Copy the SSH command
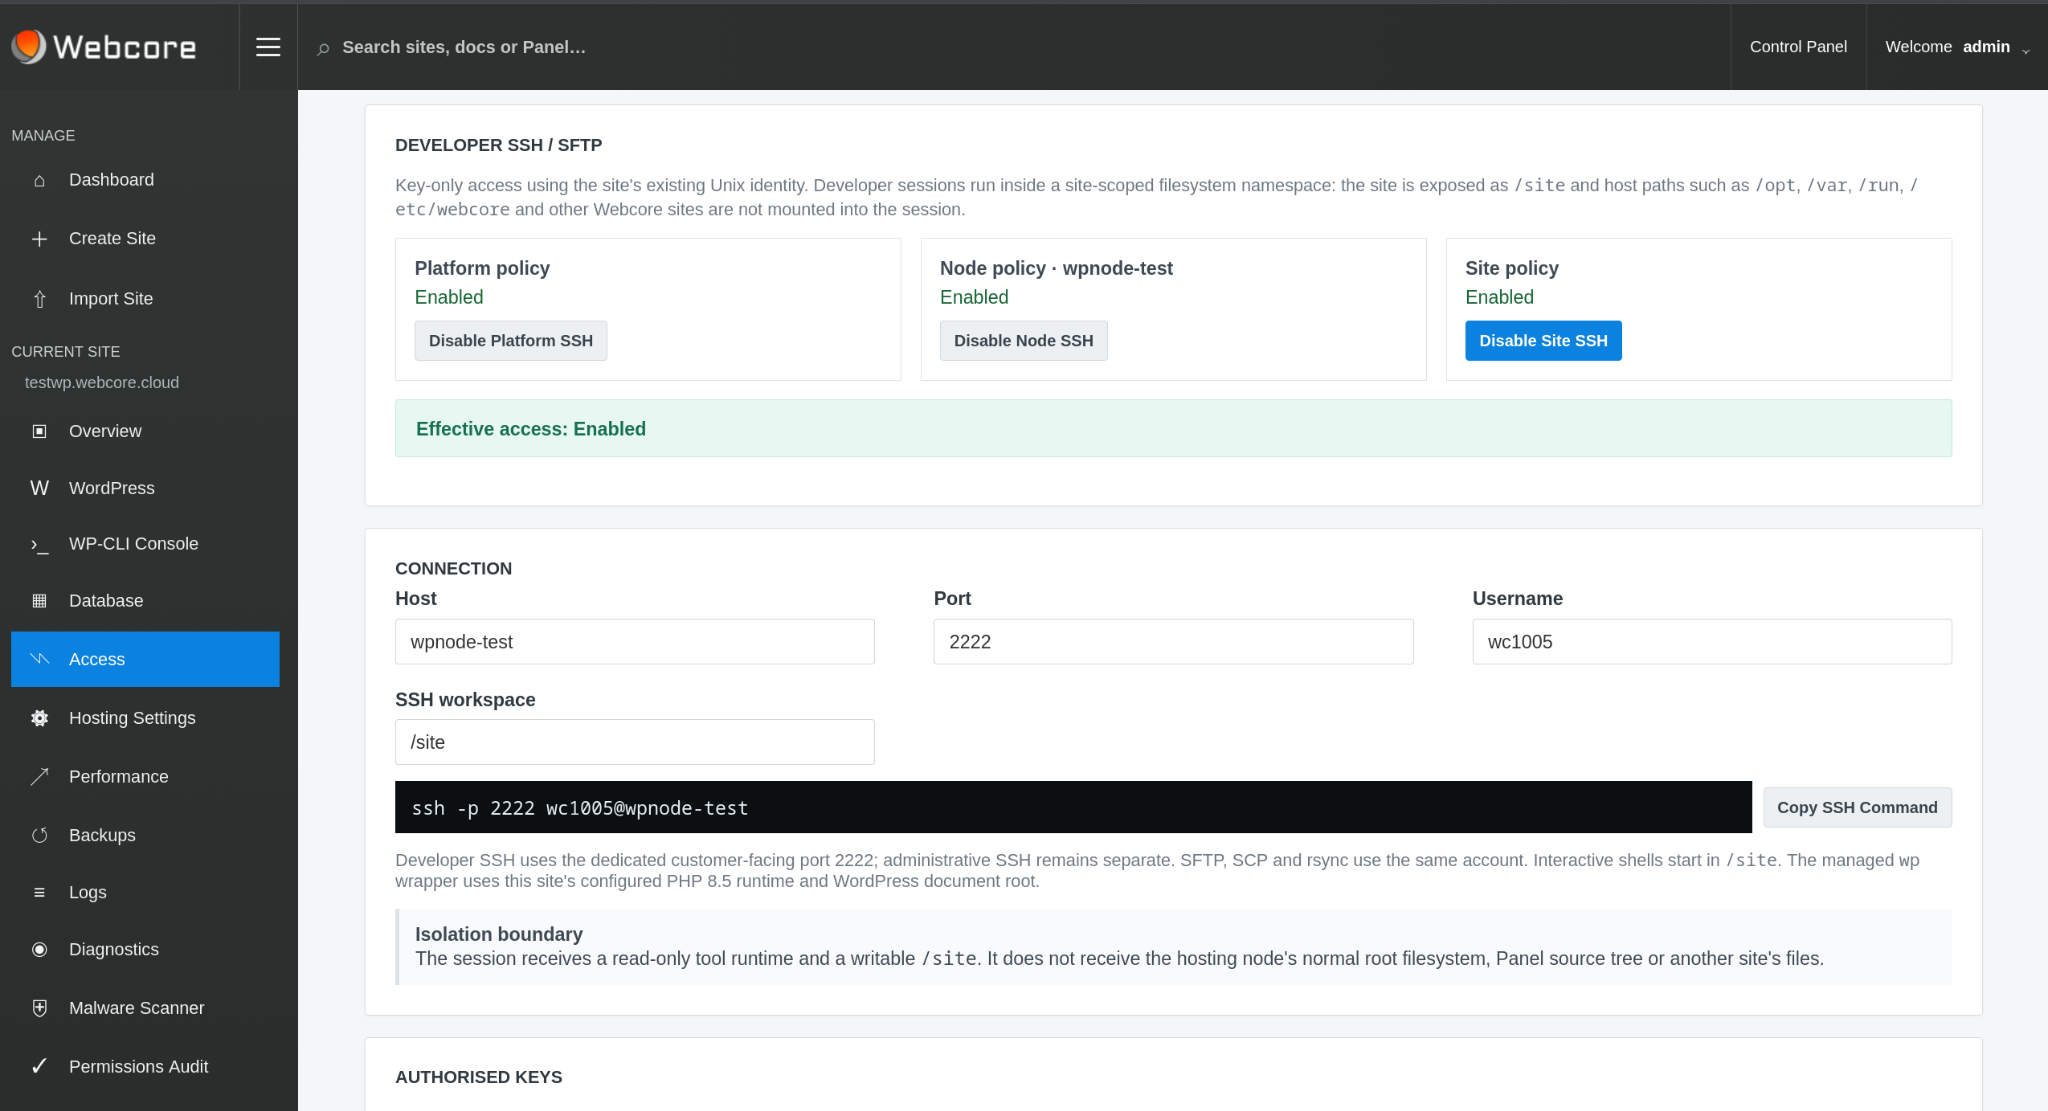 tap(1857, 807)
